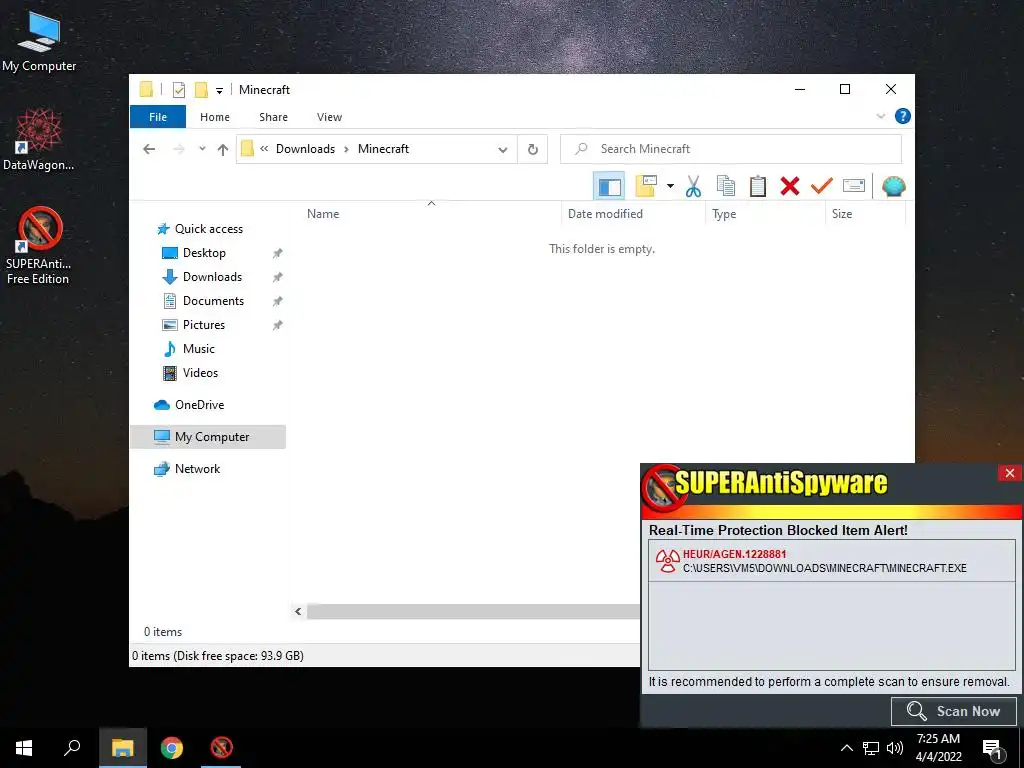Select Quick access in navigation pane
The height and width of the screenshot is (768, 1024).
208,229
